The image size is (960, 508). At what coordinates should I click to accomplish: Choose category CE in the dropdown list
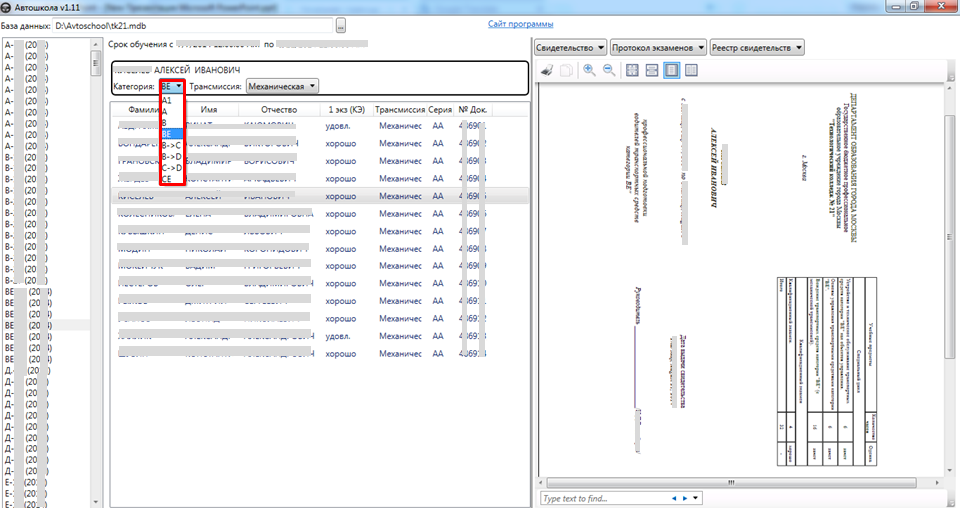[167, 179]
